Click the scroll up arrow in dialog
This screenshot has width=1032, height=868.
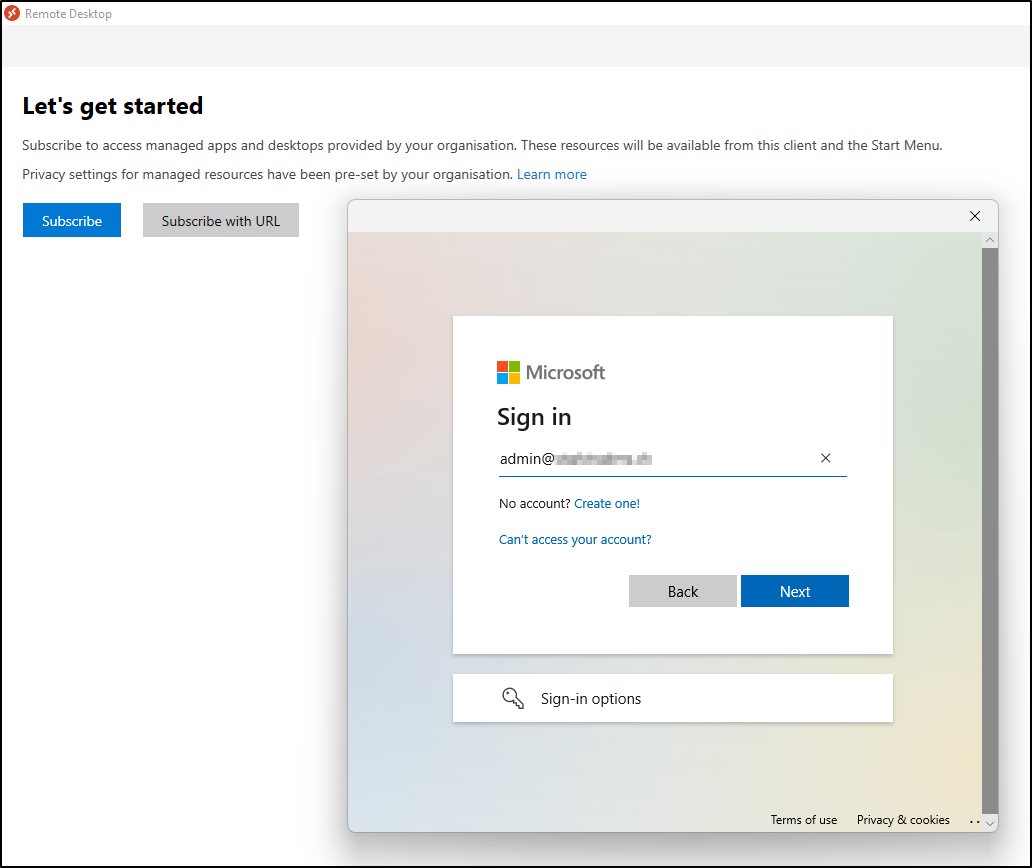coord(990,240)
